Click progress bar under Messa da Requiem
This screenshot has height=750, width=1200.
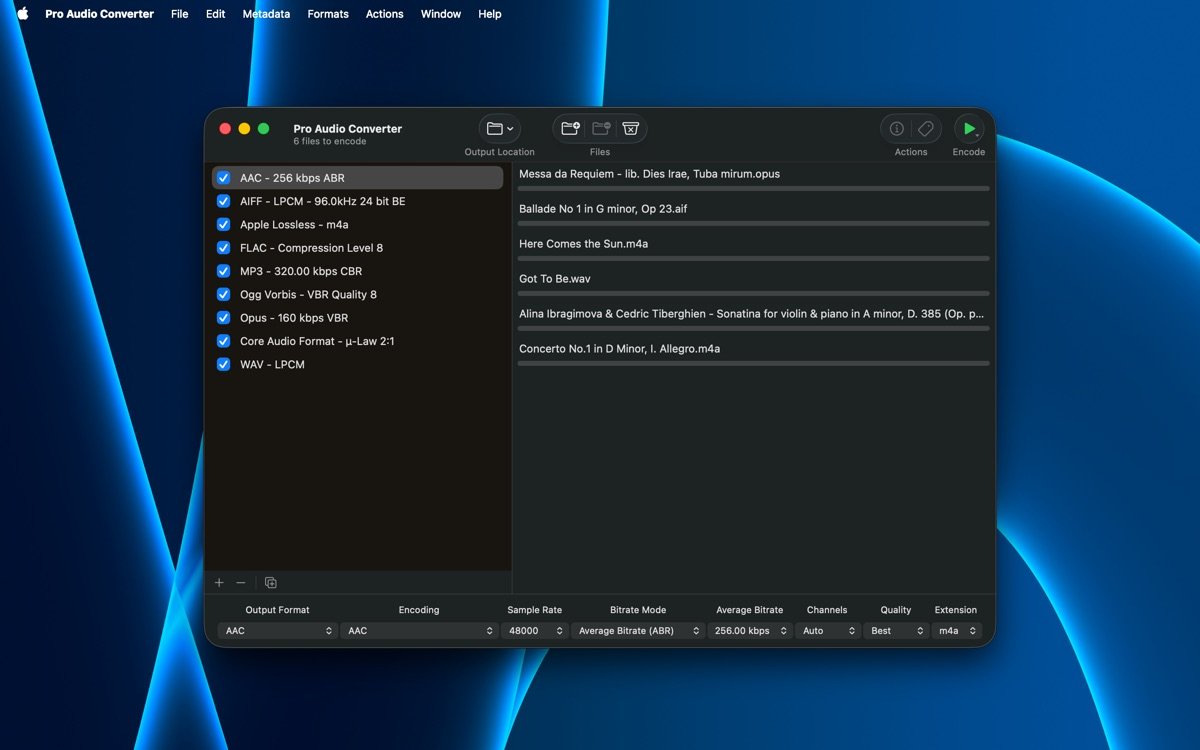[753, 188]
